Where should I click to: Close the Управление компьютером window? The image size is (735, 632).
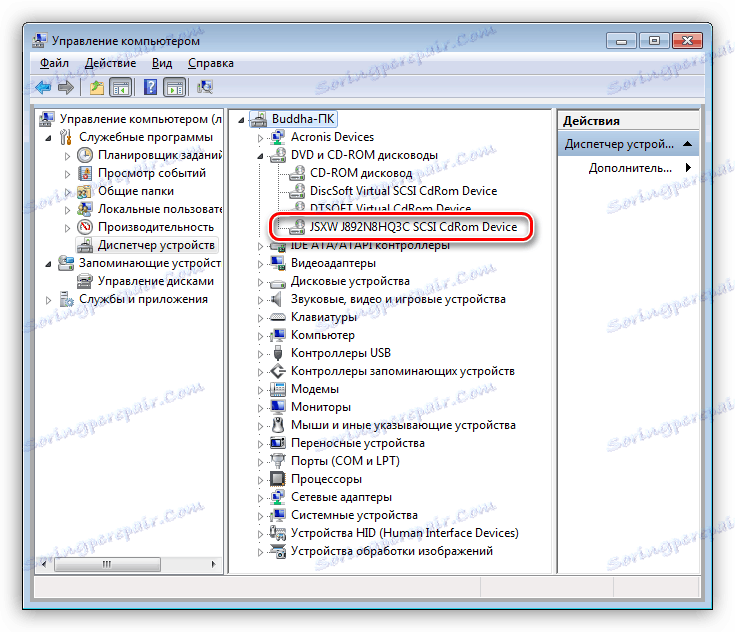click(687, 41)
